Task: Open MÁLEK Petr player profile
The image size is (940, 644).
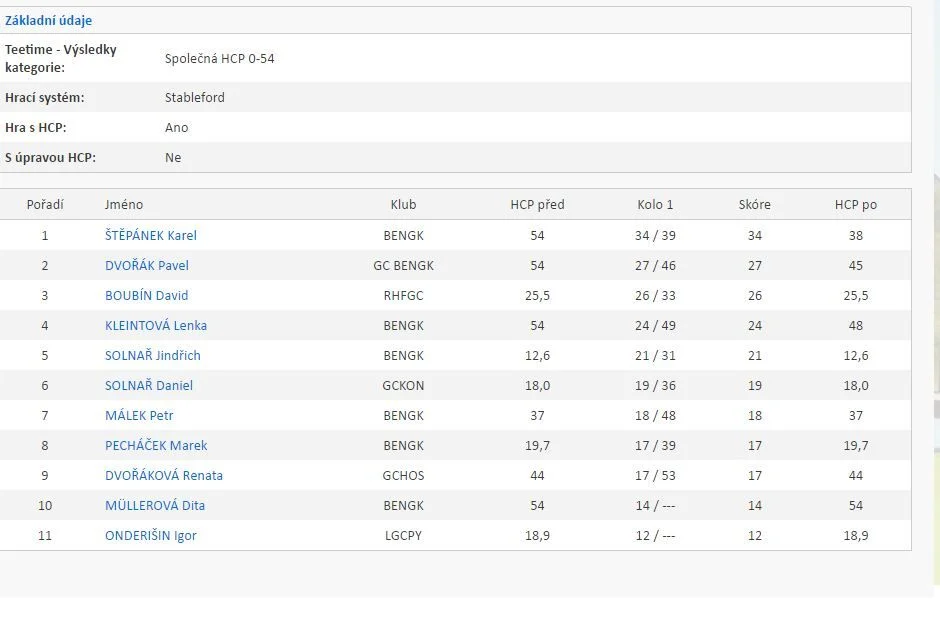Action: (139, 415)
